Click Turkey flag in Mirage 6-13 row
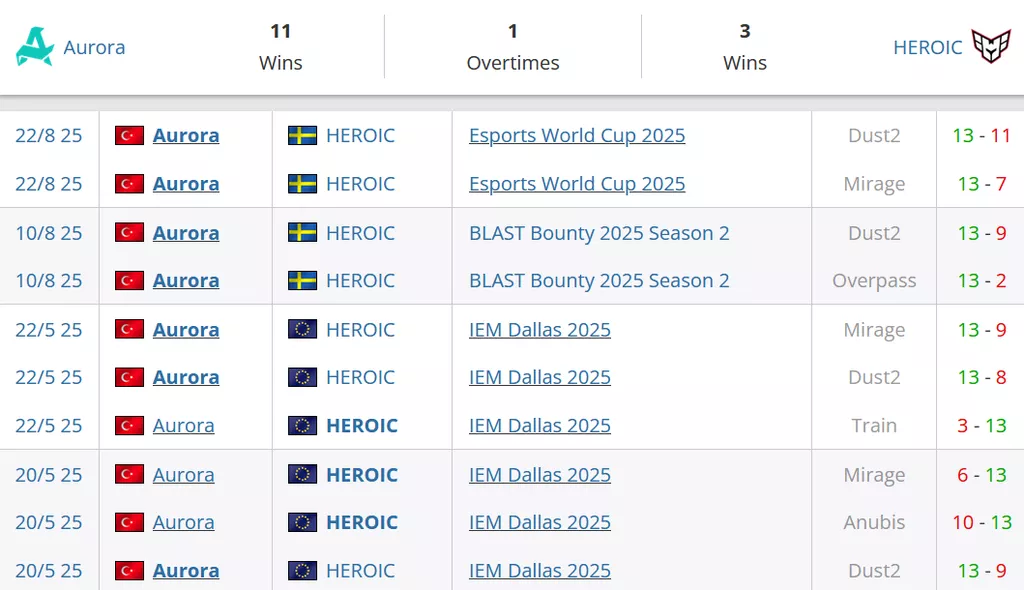 pos(130,475)
